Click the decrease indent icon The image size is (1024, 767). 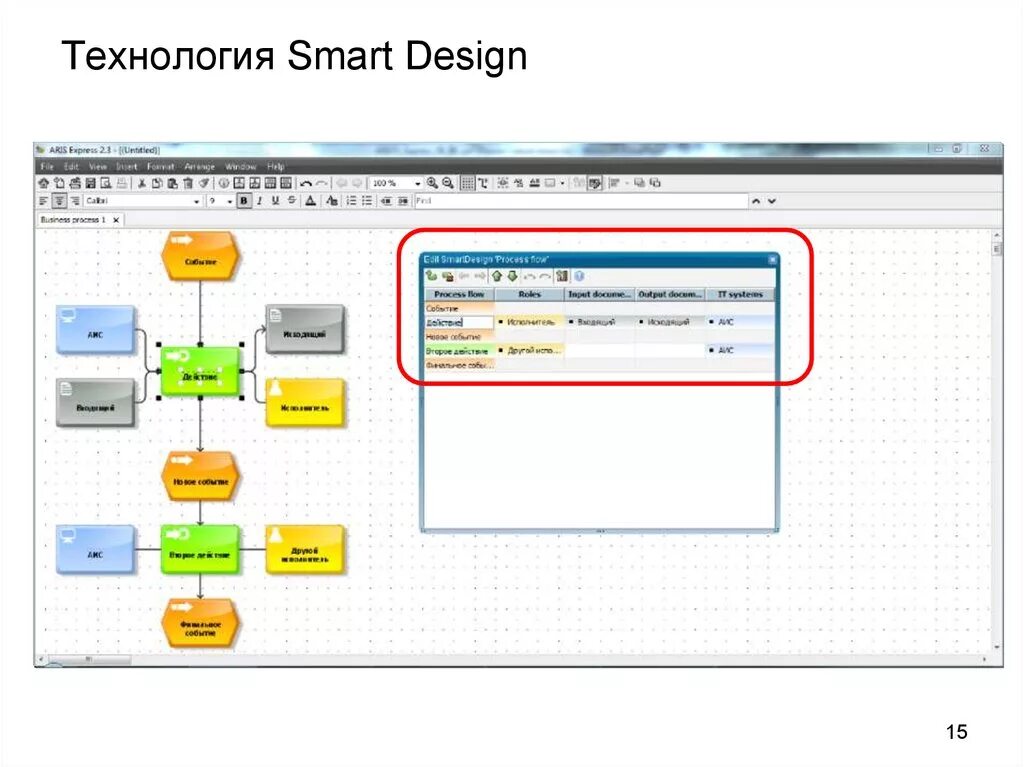pyautogui.click(x=387, y=201)
